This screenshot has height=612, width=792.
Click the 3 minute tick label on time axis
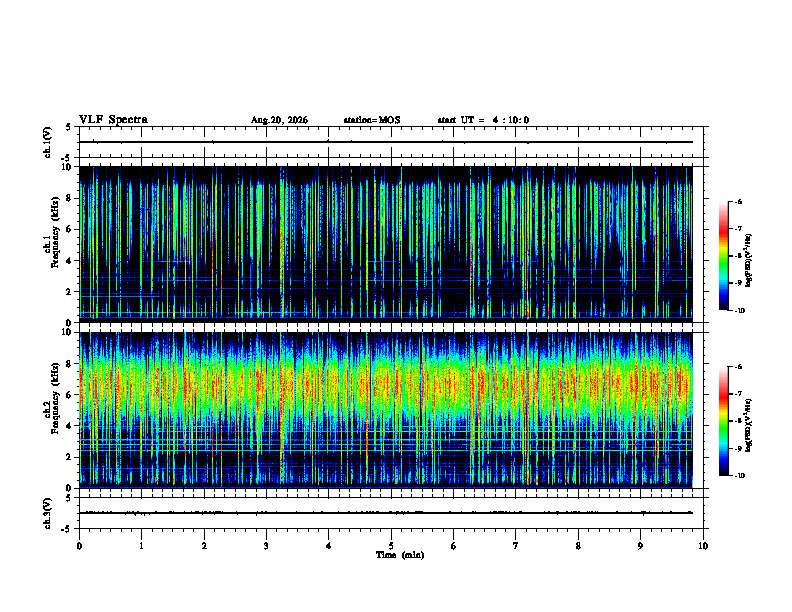coord(266,546)
